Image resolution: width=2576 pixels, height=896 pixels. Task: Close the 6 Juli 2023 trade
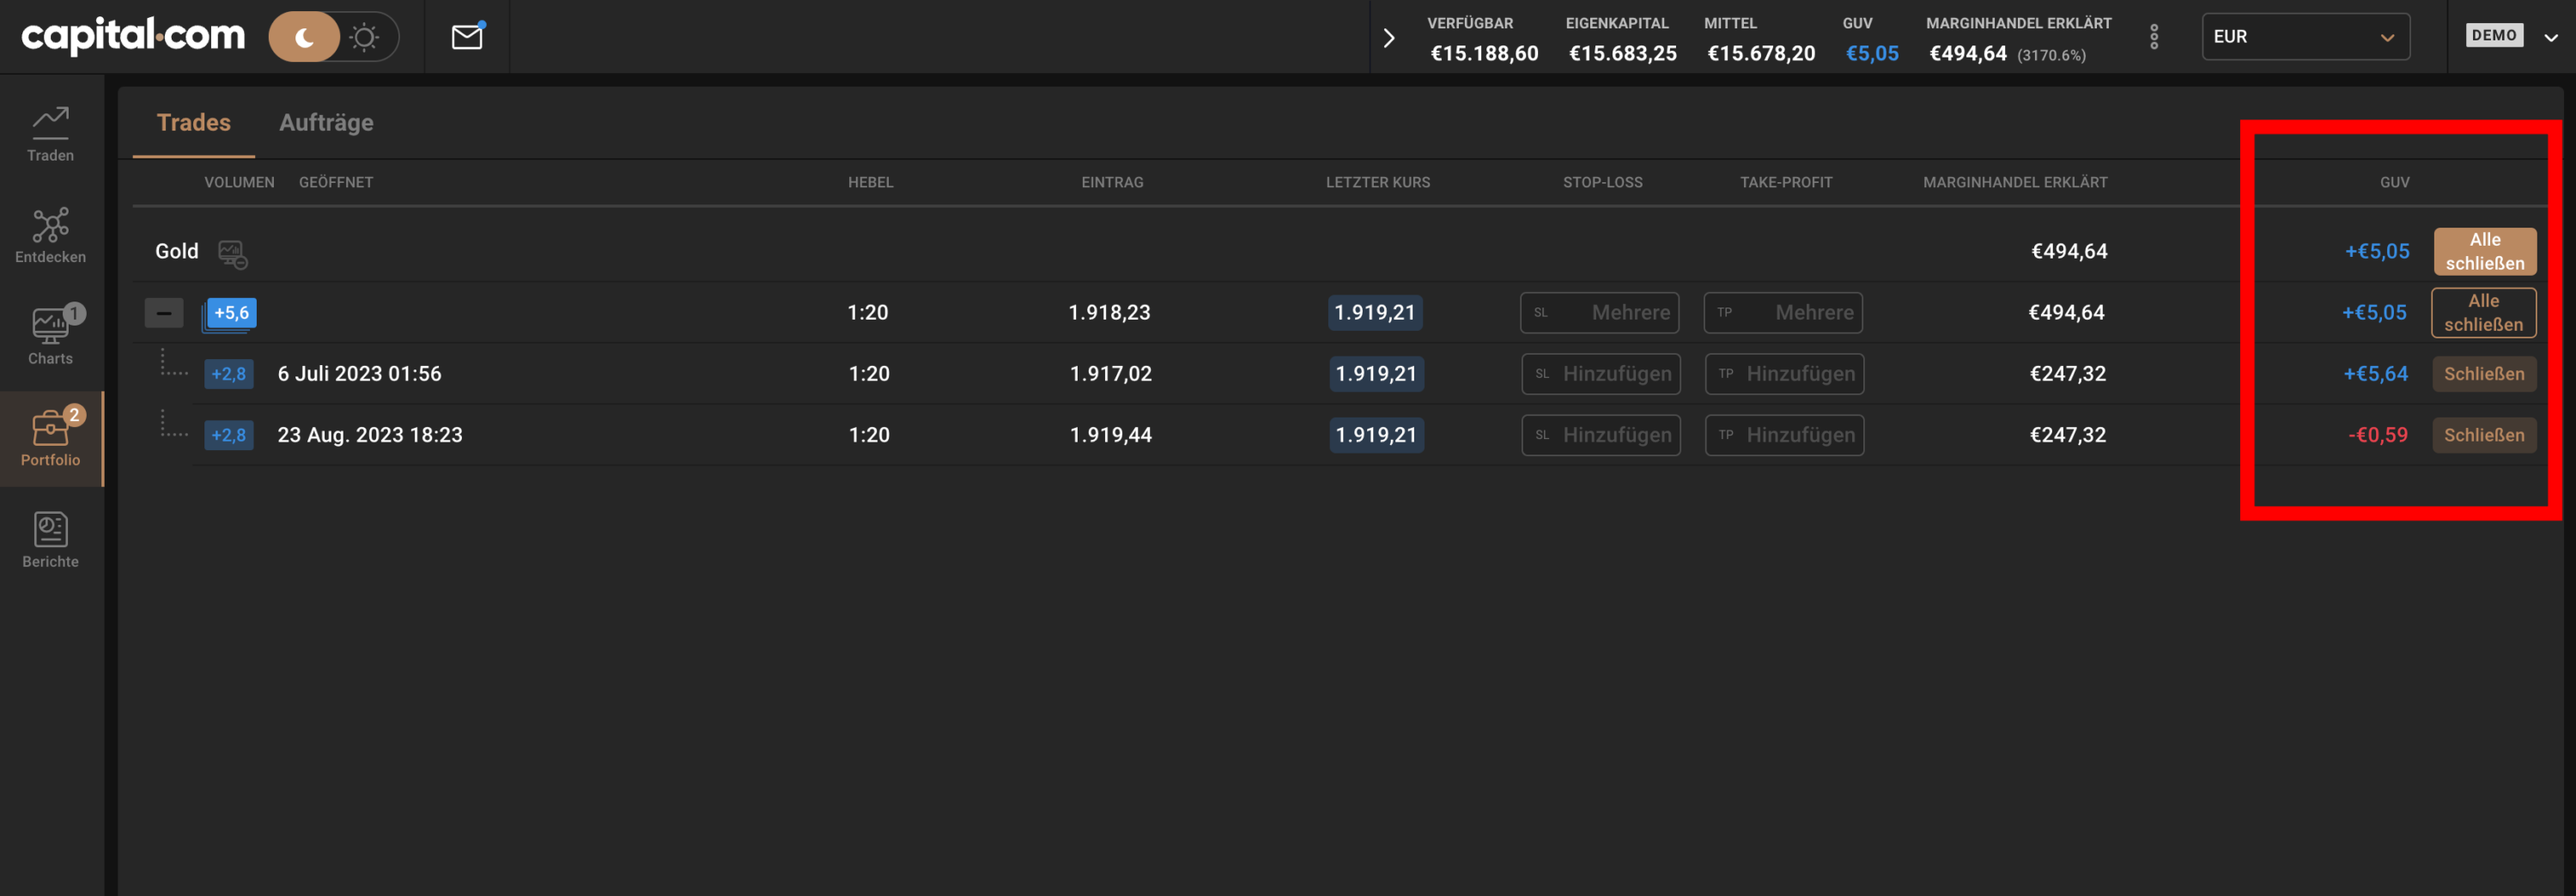tap(2484, 374)
